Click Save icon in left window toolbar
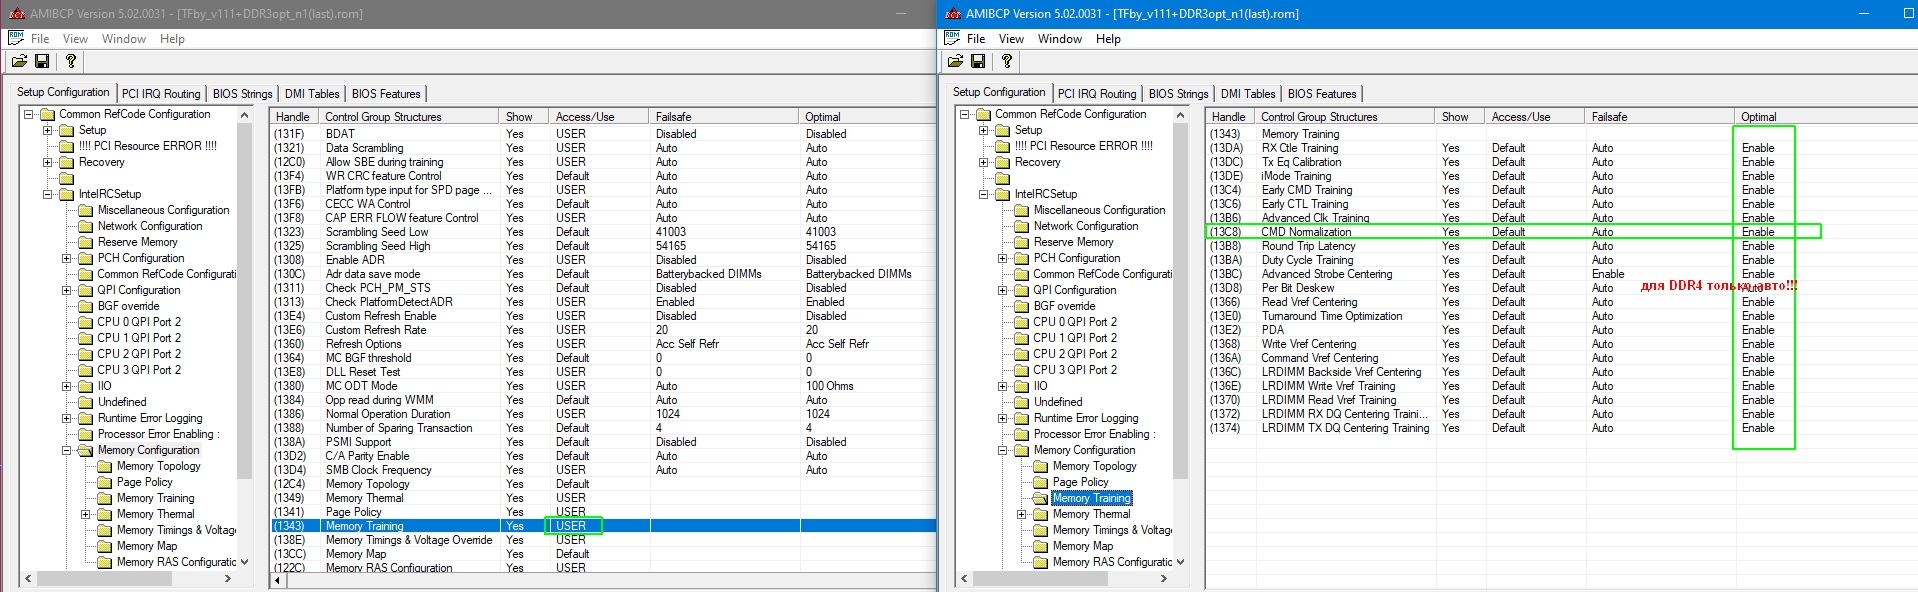The width and height of the screenshot is (1918, 592). point(42,61)
